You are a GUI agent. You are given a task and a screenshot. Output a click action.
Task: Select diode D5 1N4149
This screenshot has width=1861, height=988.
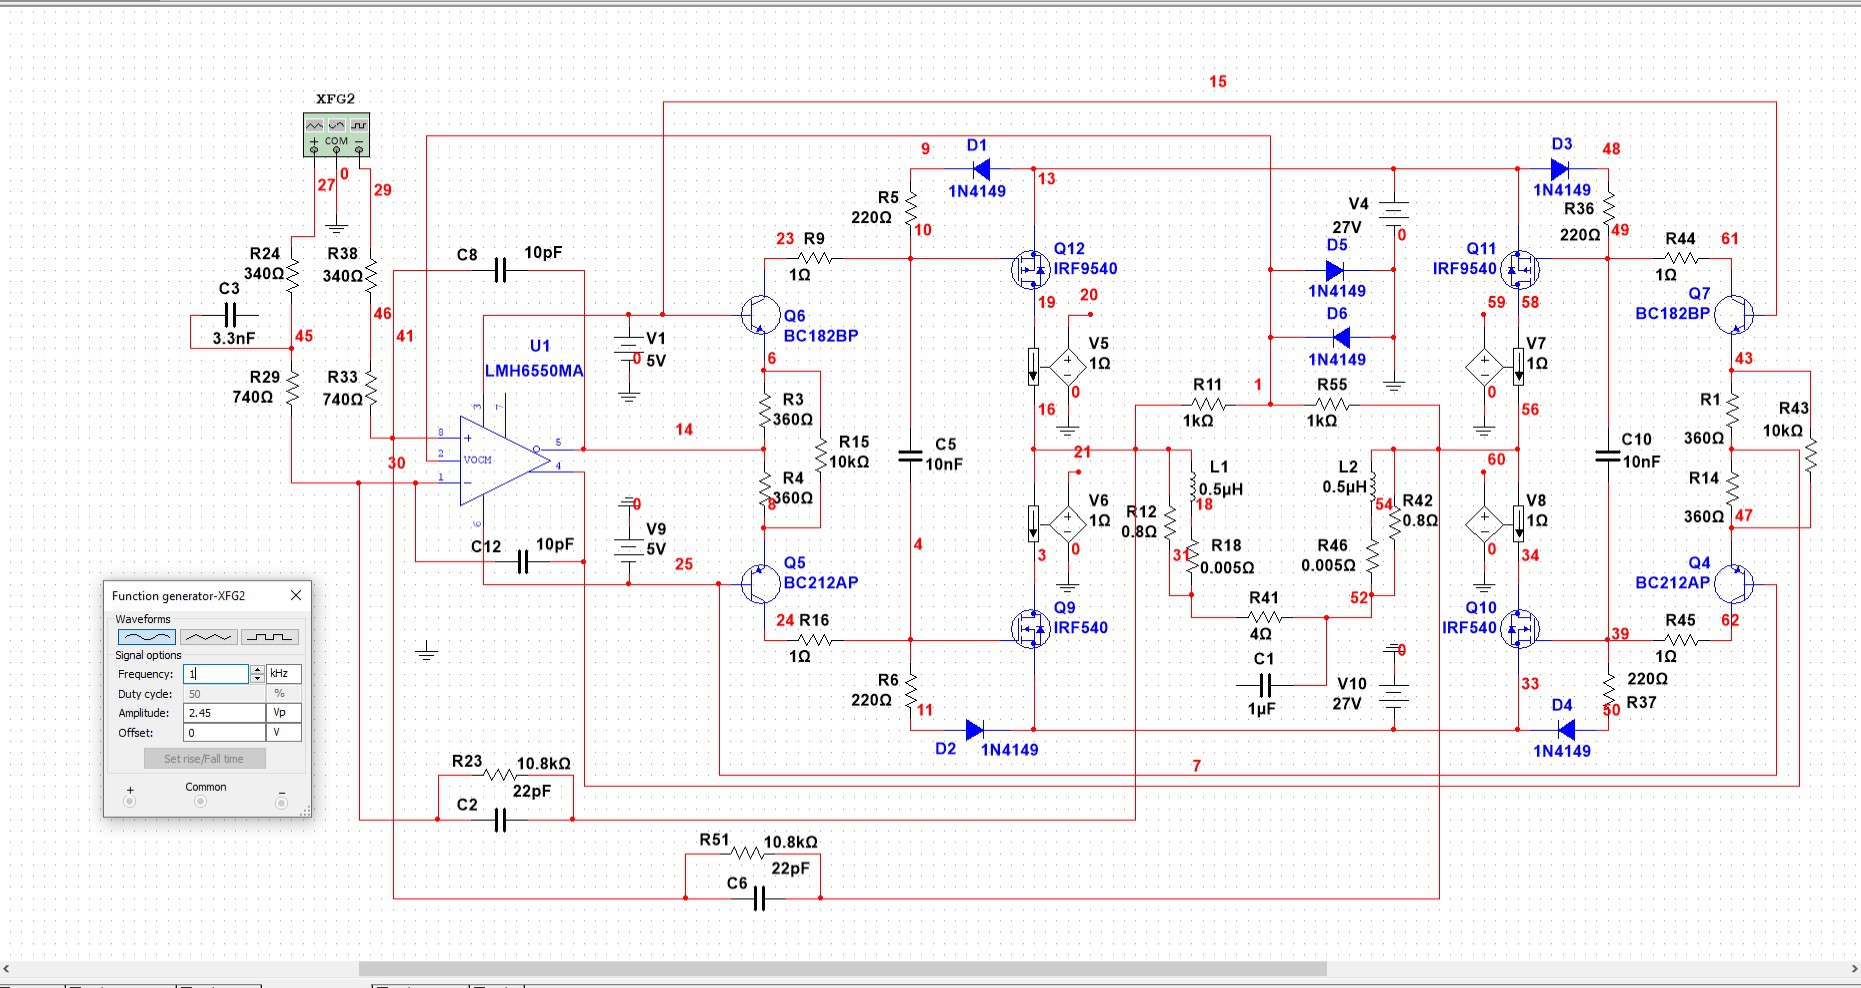(x=1335, y=270)
